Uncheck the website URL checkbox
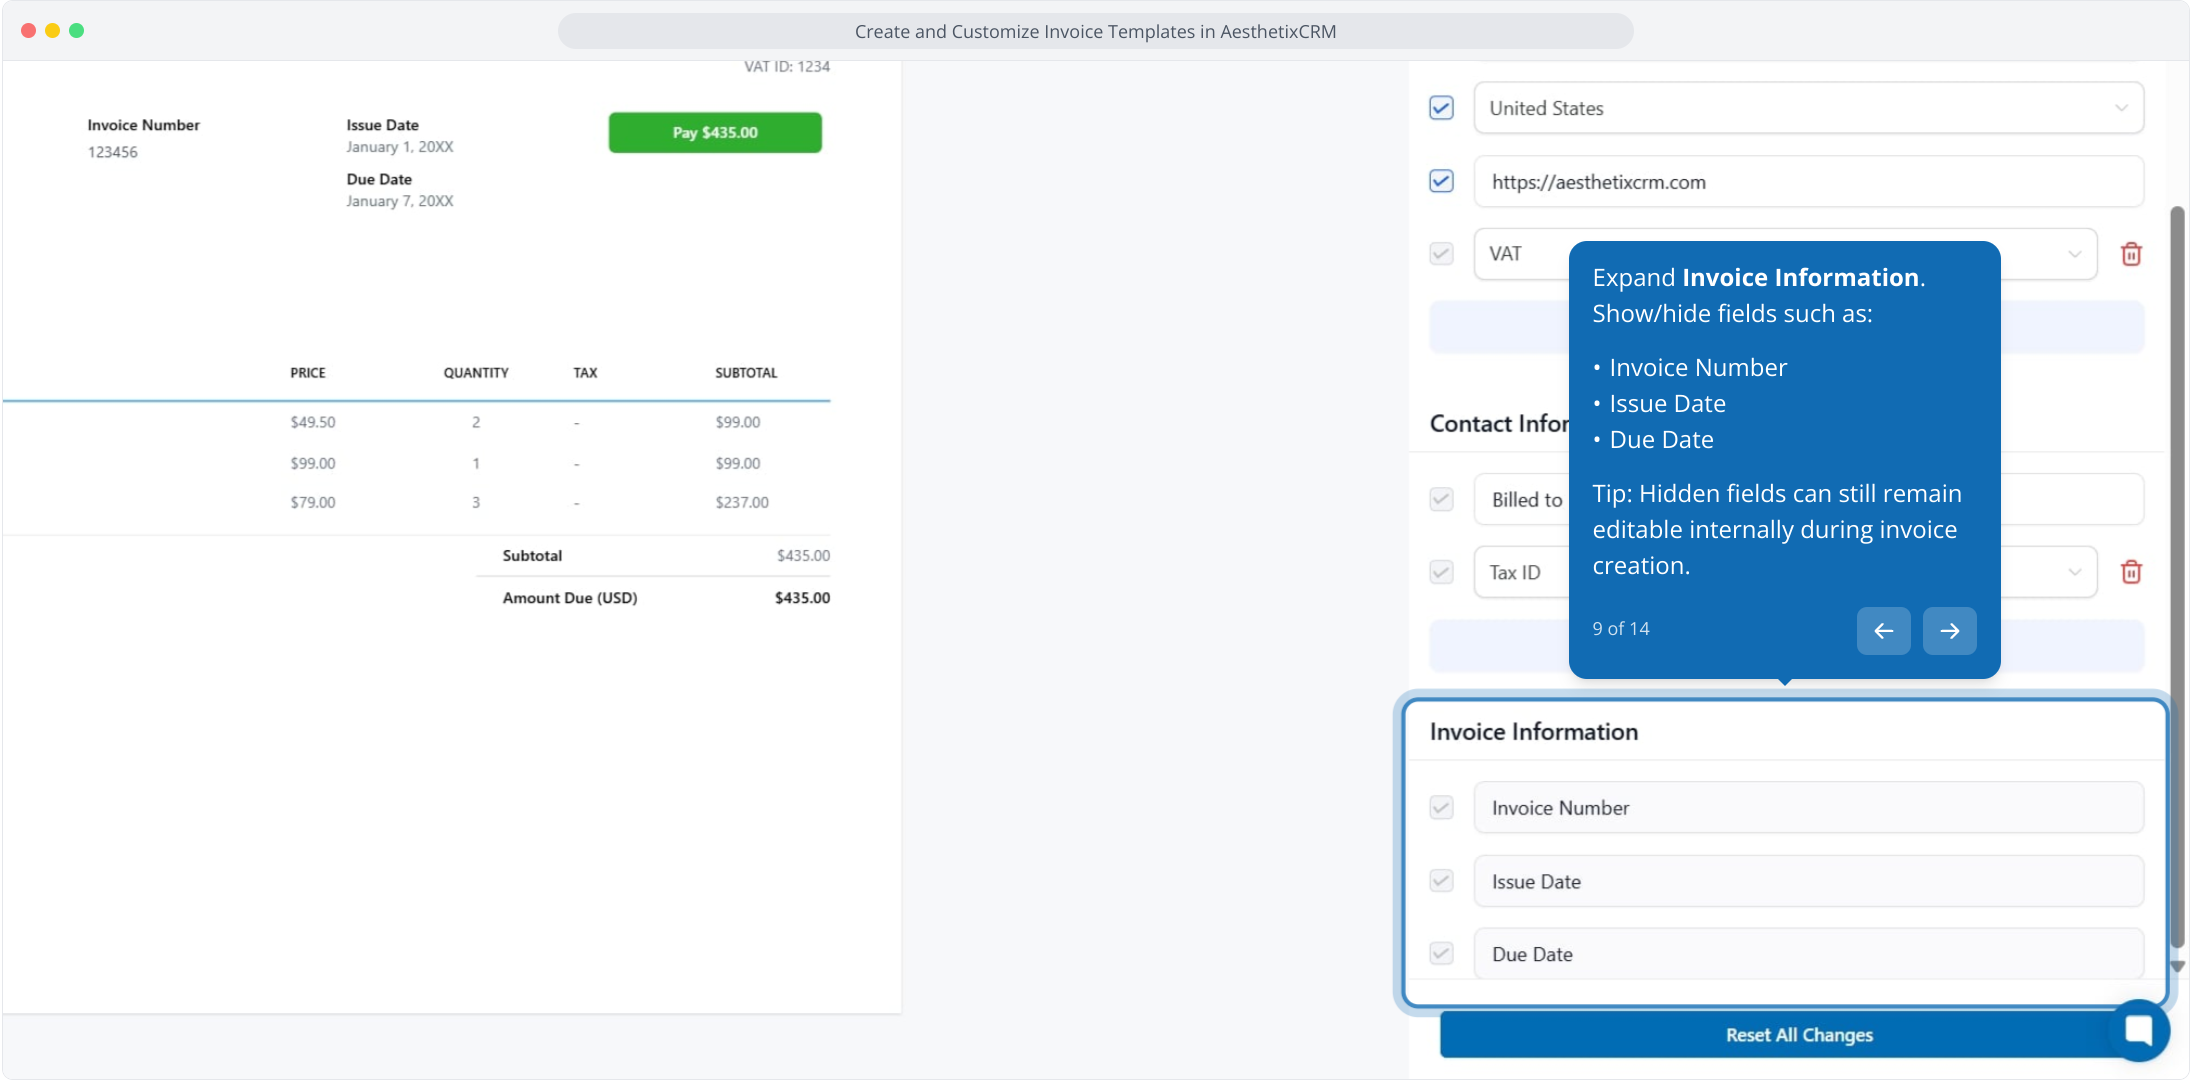 point(1441,181)
